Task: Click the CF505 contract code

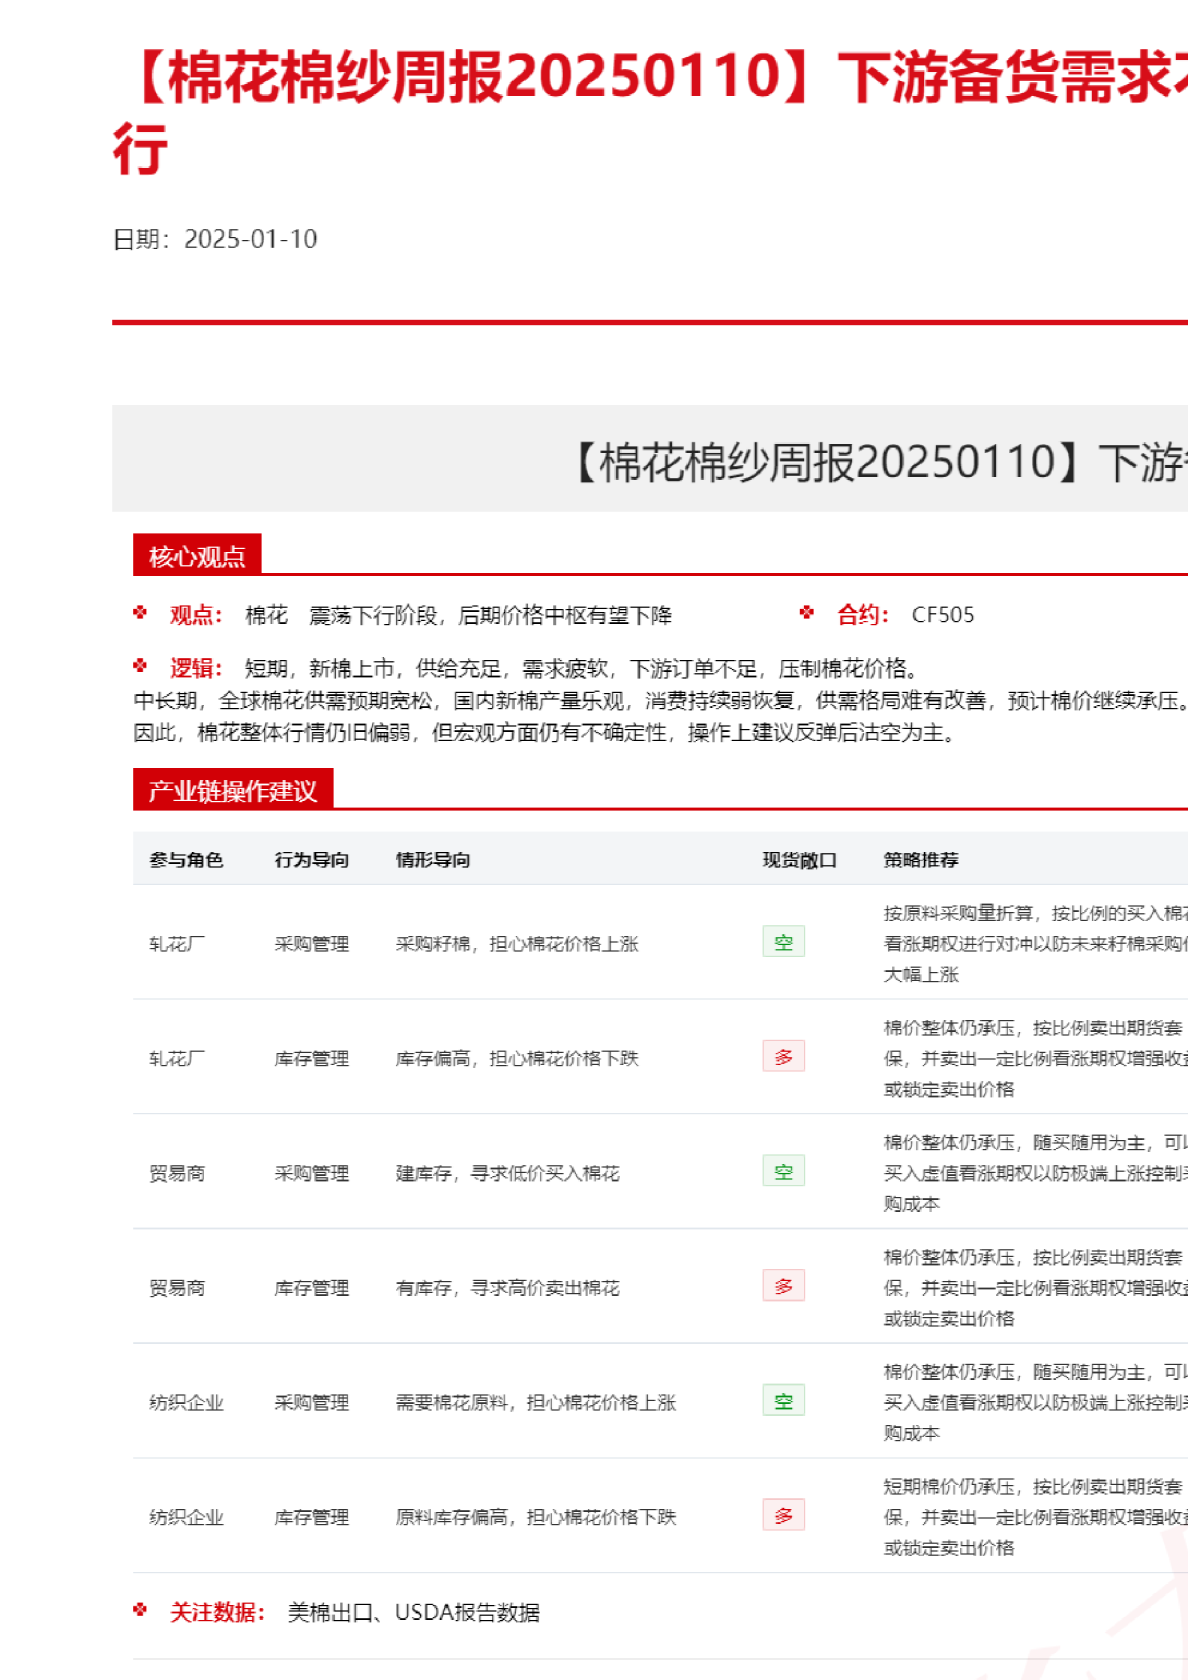Action: [x=942, y=615]
